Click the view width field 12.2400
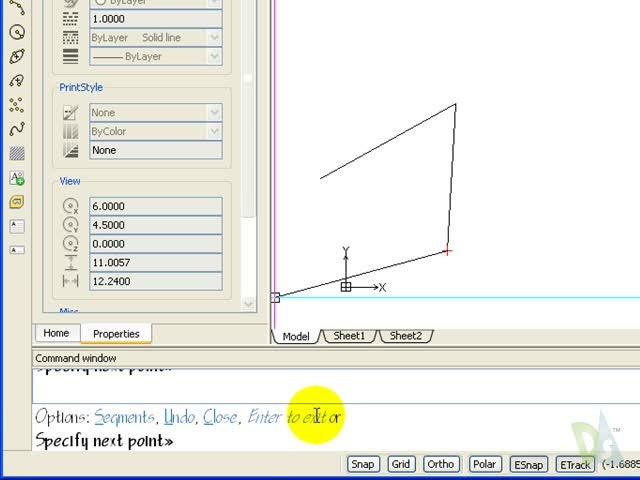The image size is (640, 480). tap(156, 281)
